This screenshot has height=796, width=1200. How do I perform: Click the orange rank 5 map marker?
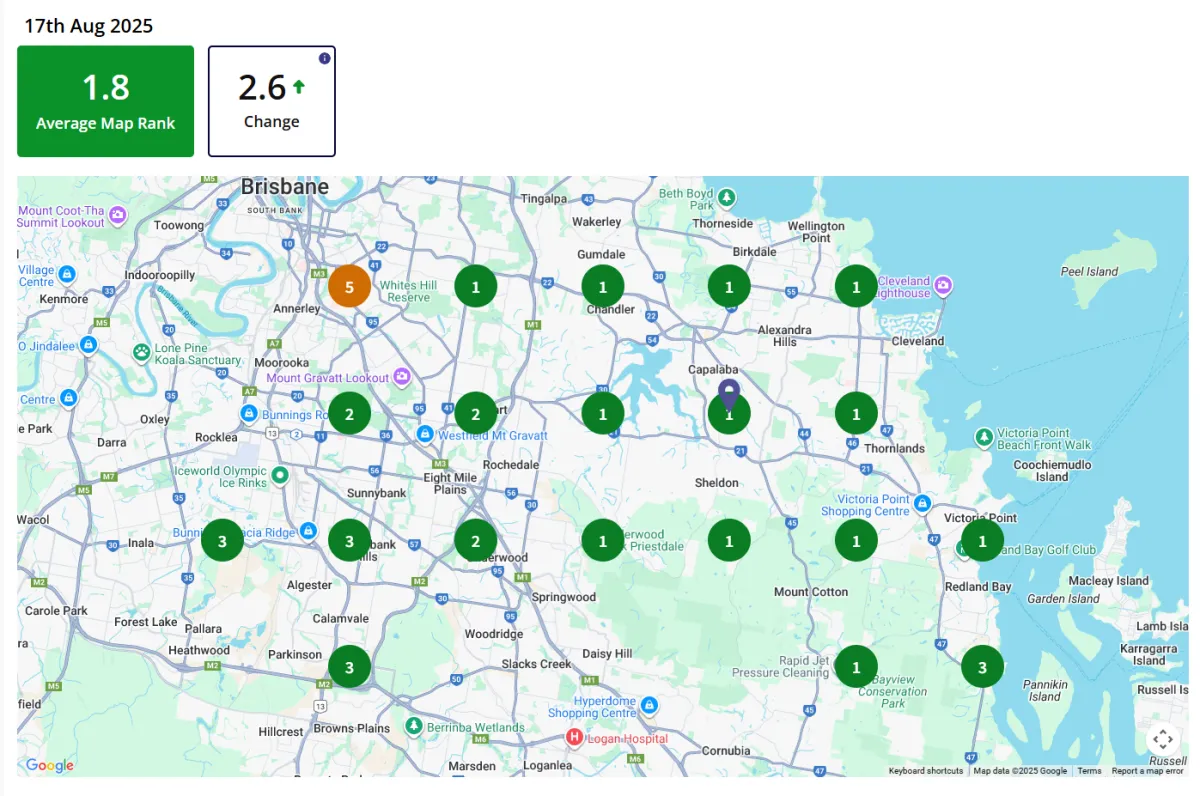[x=349, y=287]
